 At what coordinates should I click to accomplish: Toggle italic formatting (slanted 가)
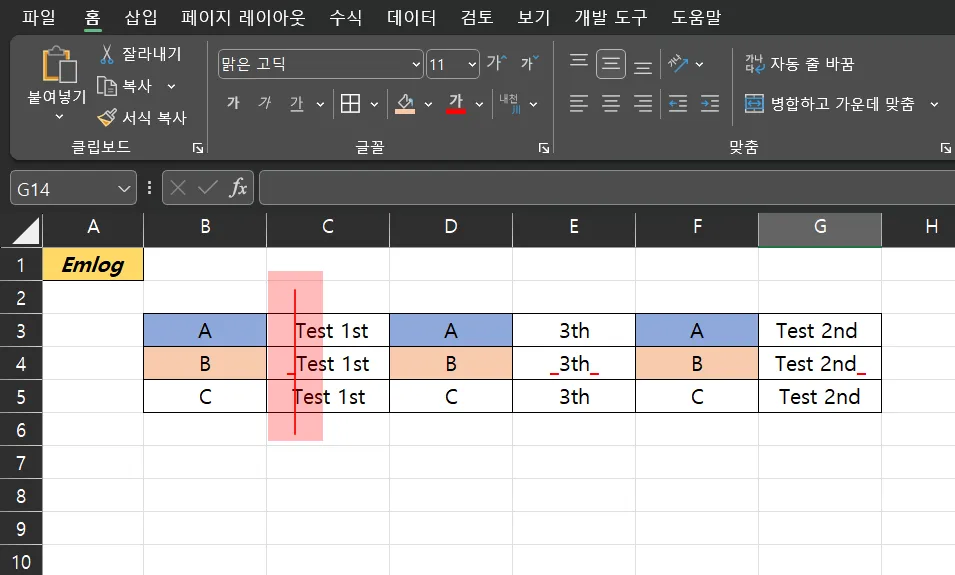pos(264,103)
